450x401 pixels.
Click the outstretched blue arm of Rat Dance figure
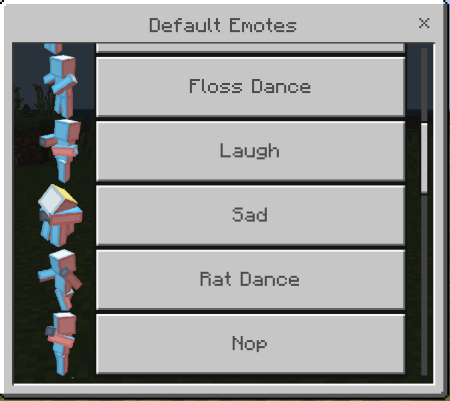tap(46, 275)
